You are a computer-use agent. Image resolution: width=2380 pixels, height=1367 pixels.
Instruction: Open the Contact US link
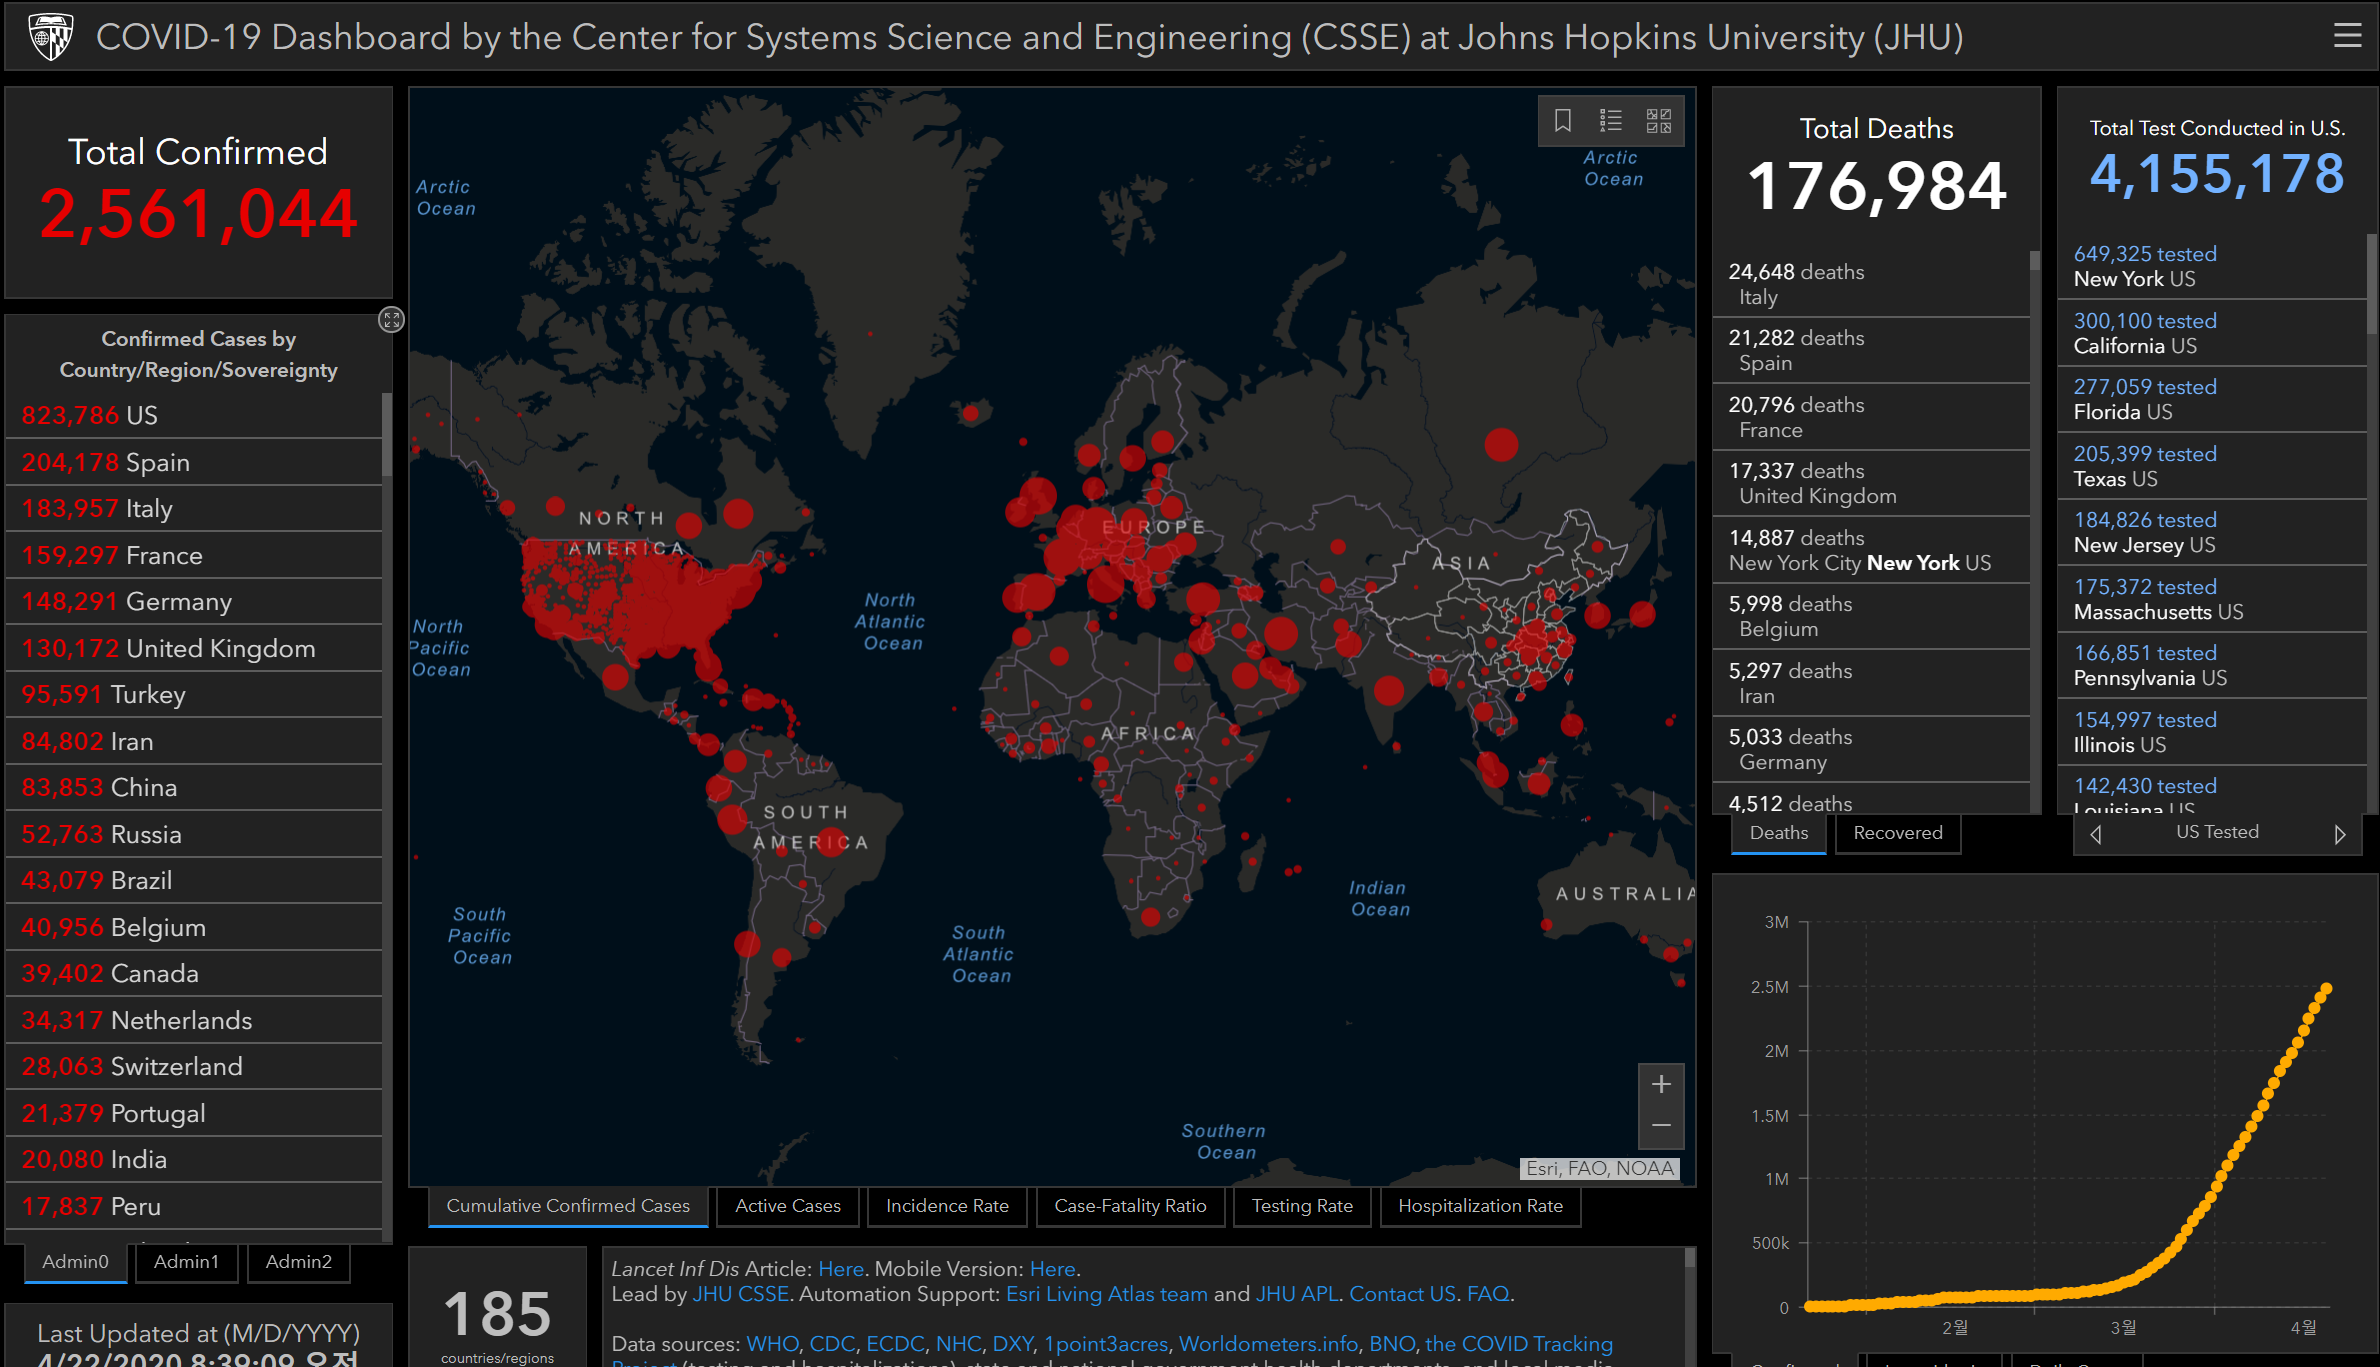(x=1402, y=1294)
